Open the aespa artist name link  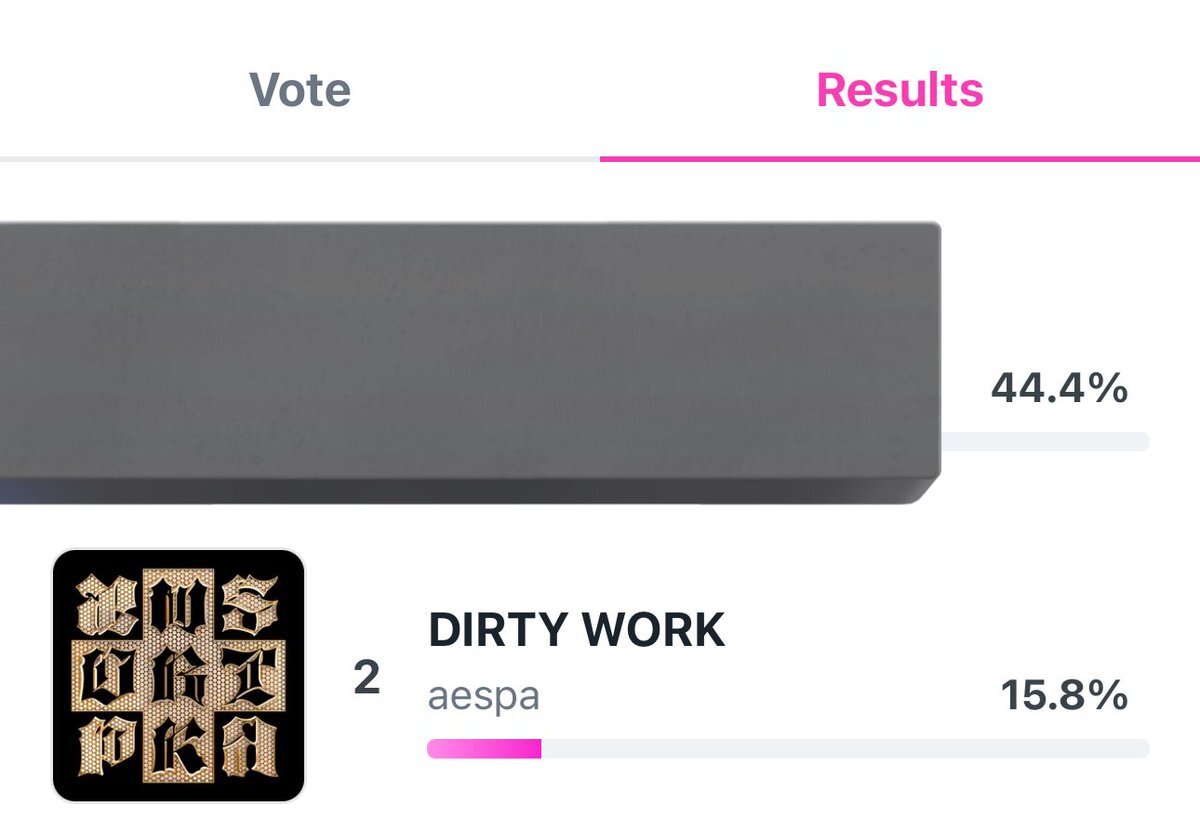pyautogui.click(x=483, y=696)
